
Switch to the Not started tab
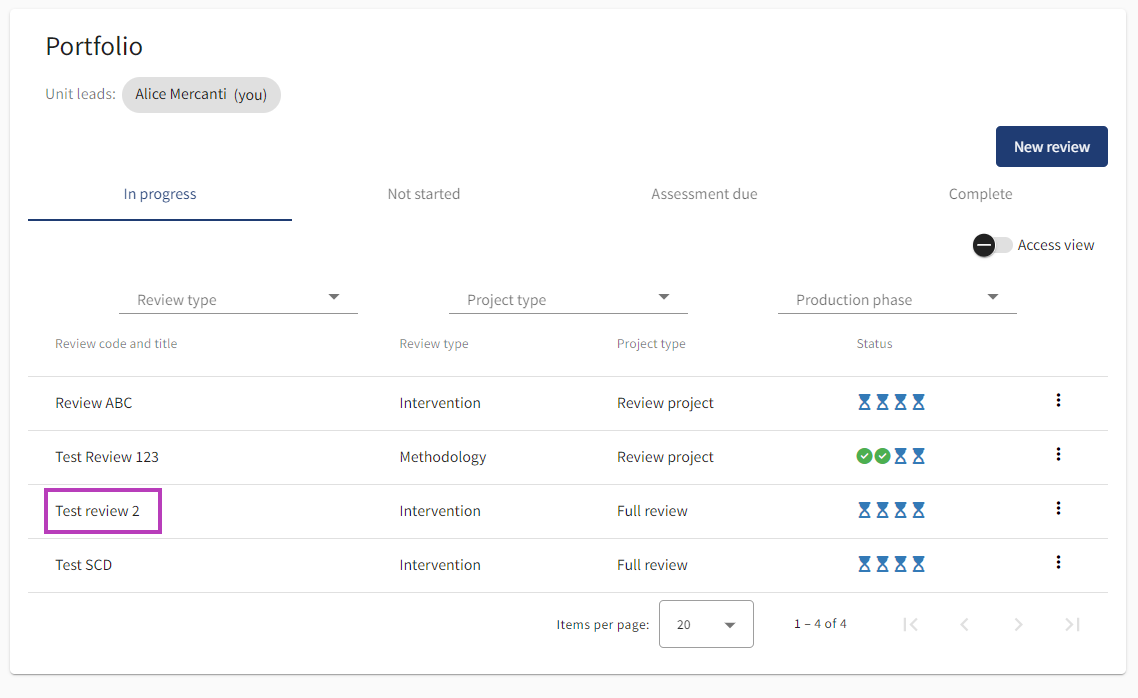pyautogui.click(x=424, y=194)
